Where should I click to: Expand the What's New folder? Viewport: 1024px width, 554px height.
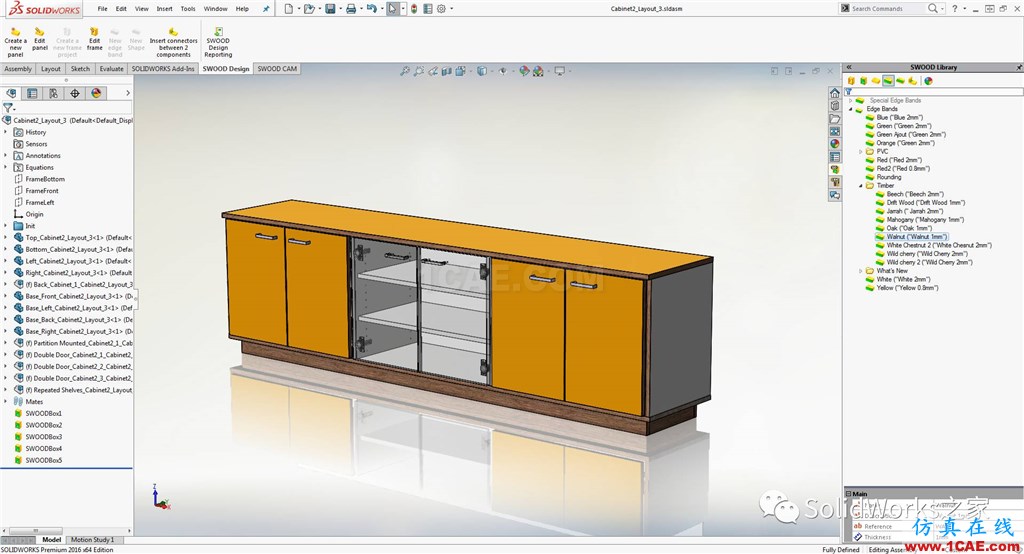(861, 270)
